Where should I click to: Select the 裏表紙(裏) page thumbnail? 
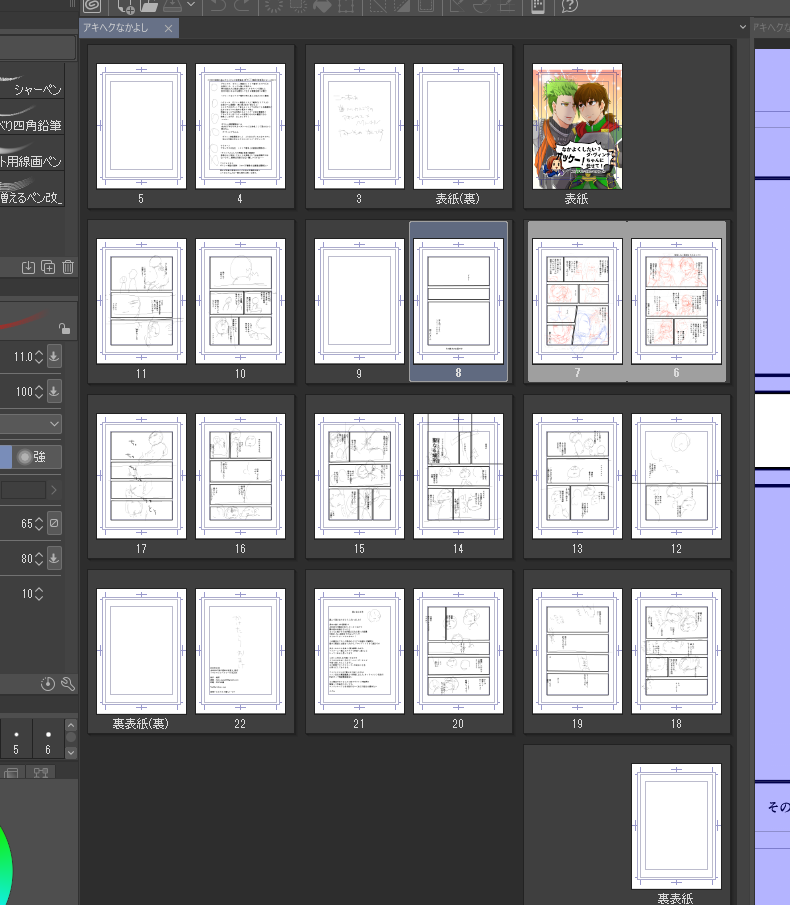141,651
